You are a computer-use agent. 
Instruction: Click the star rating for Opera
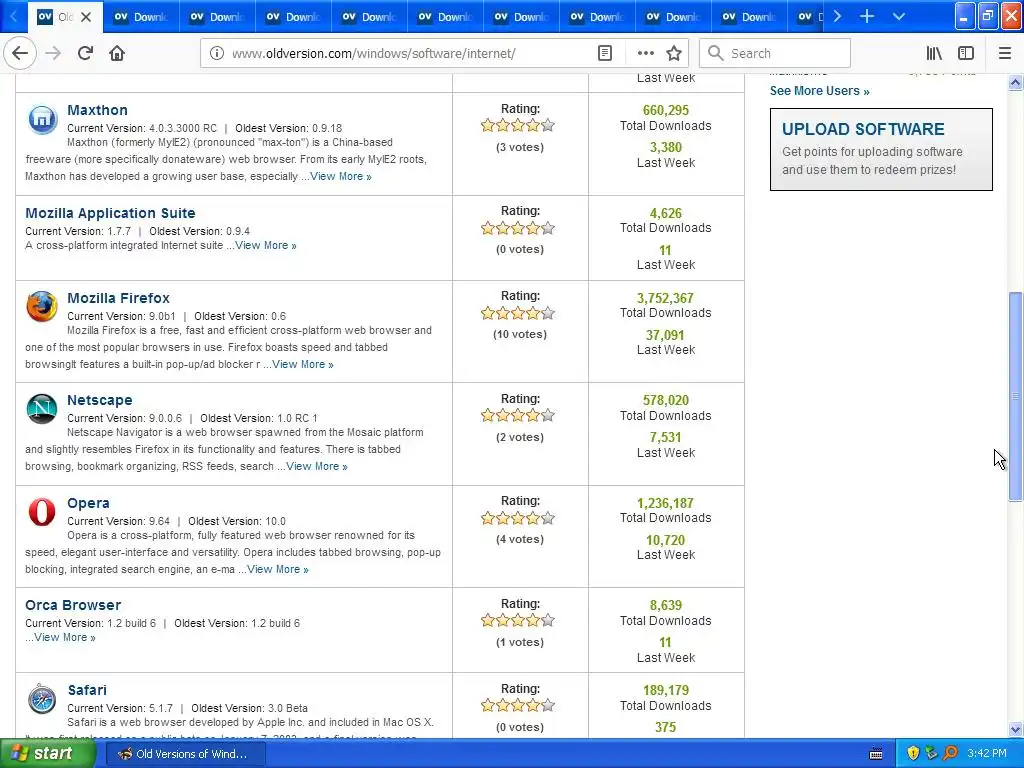518,519
